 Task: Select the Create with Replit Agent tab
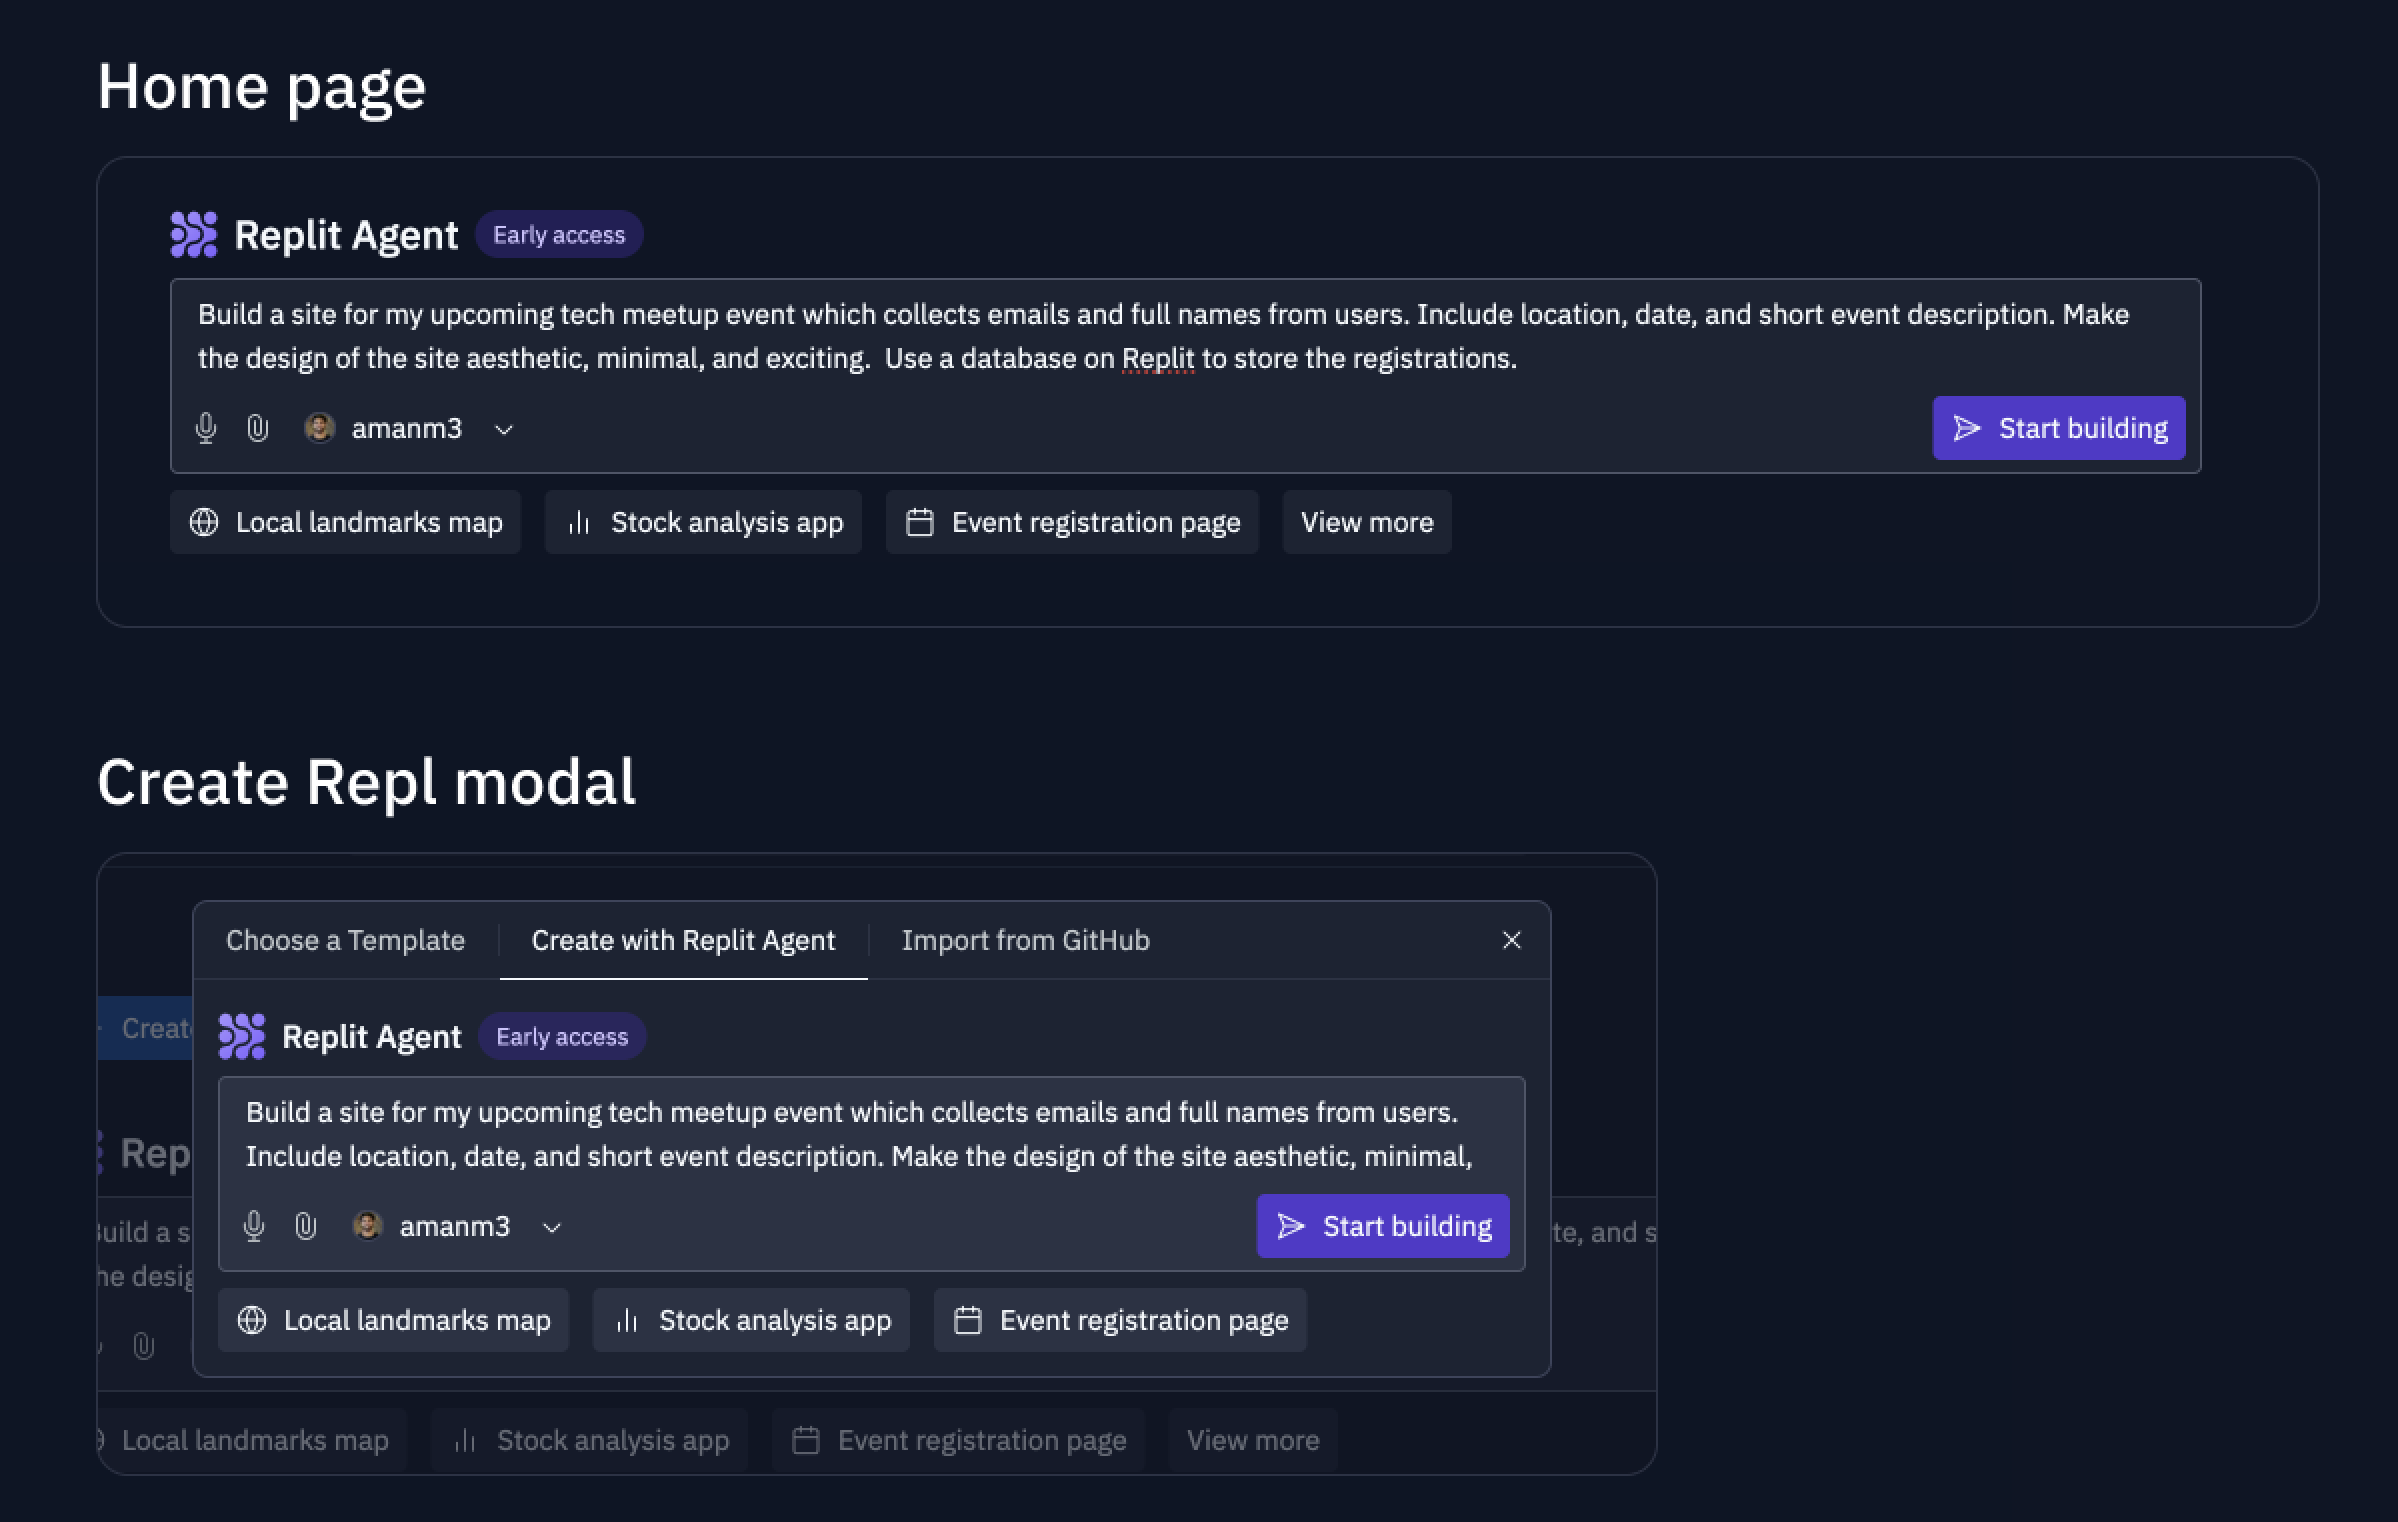tap(683, 940)
